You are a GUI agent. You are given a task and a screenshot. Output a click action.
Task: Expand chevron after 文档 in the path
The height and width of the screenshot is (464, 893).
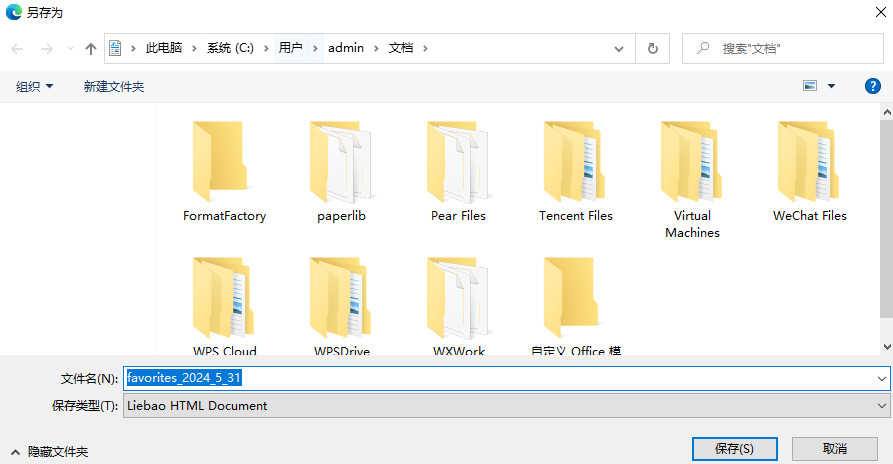(x=425, y=48)
